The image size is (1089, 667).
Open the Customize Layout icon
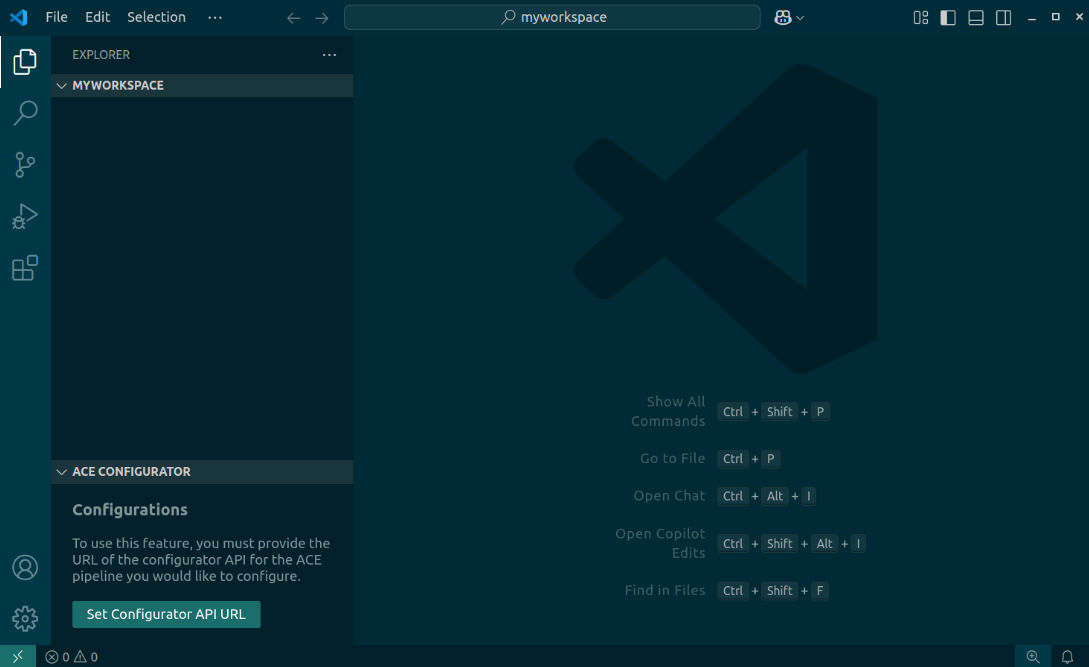click(x=921, y=18)
